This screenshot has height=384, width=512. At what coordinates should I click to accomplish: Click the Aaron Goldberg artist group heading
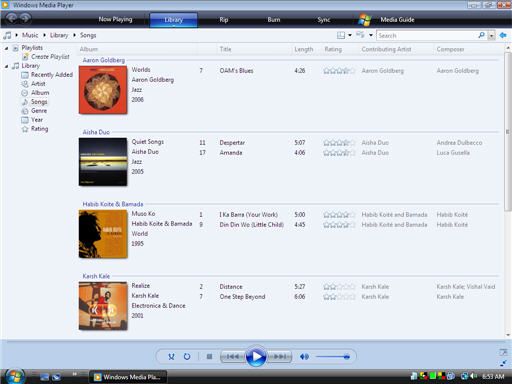104,60
